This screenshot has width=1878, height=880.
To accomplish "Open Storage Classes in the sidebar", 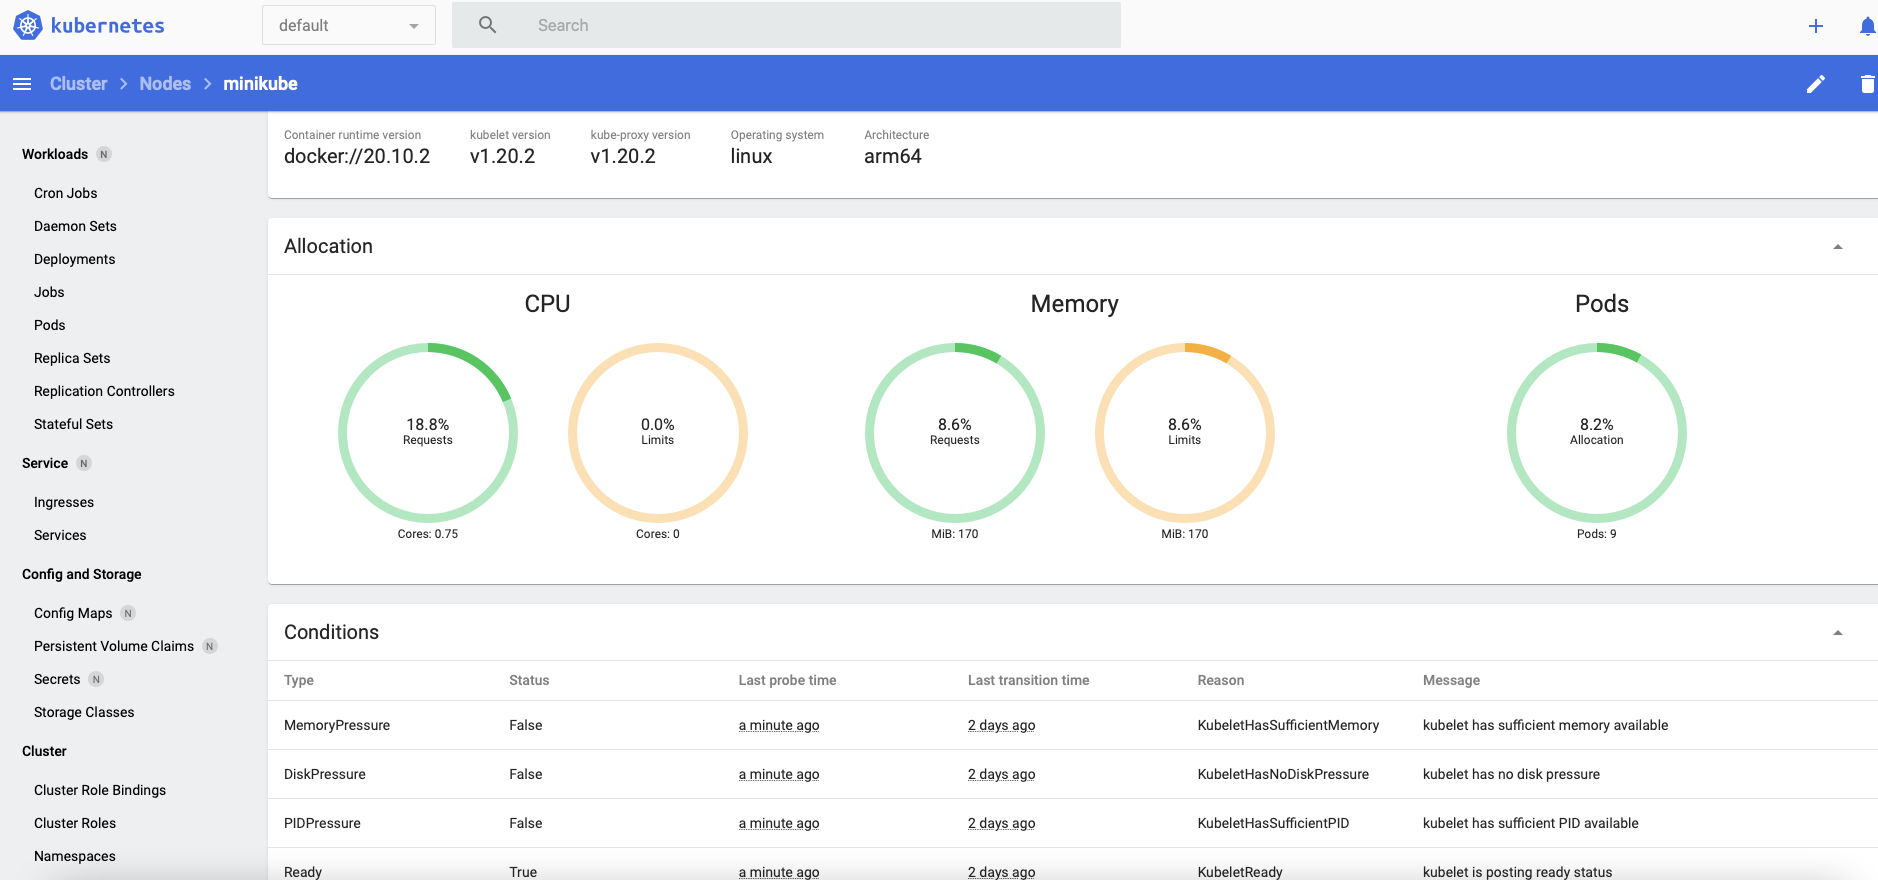I will (84, 712).
